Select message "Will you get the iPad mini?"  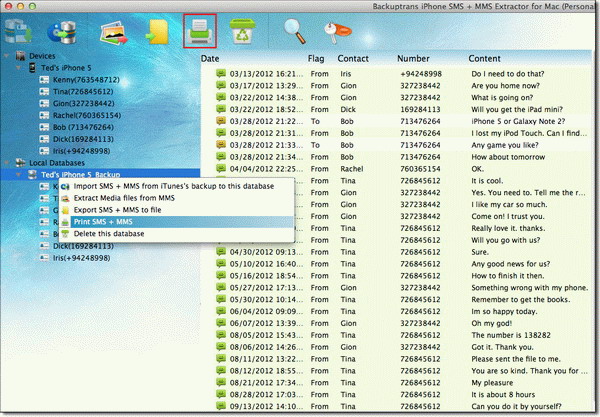tap(517, 109)
